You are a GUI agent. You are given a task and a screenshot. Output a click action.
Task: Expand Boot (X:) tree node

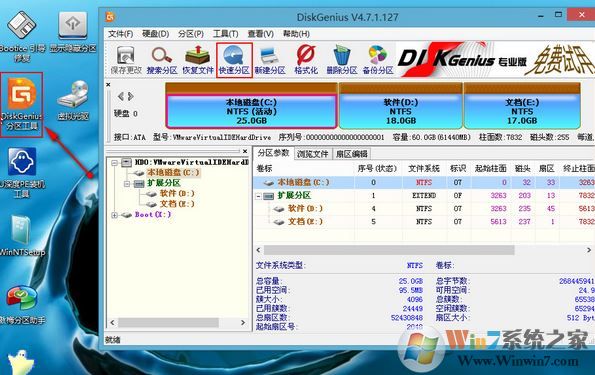tap(114, 215)
